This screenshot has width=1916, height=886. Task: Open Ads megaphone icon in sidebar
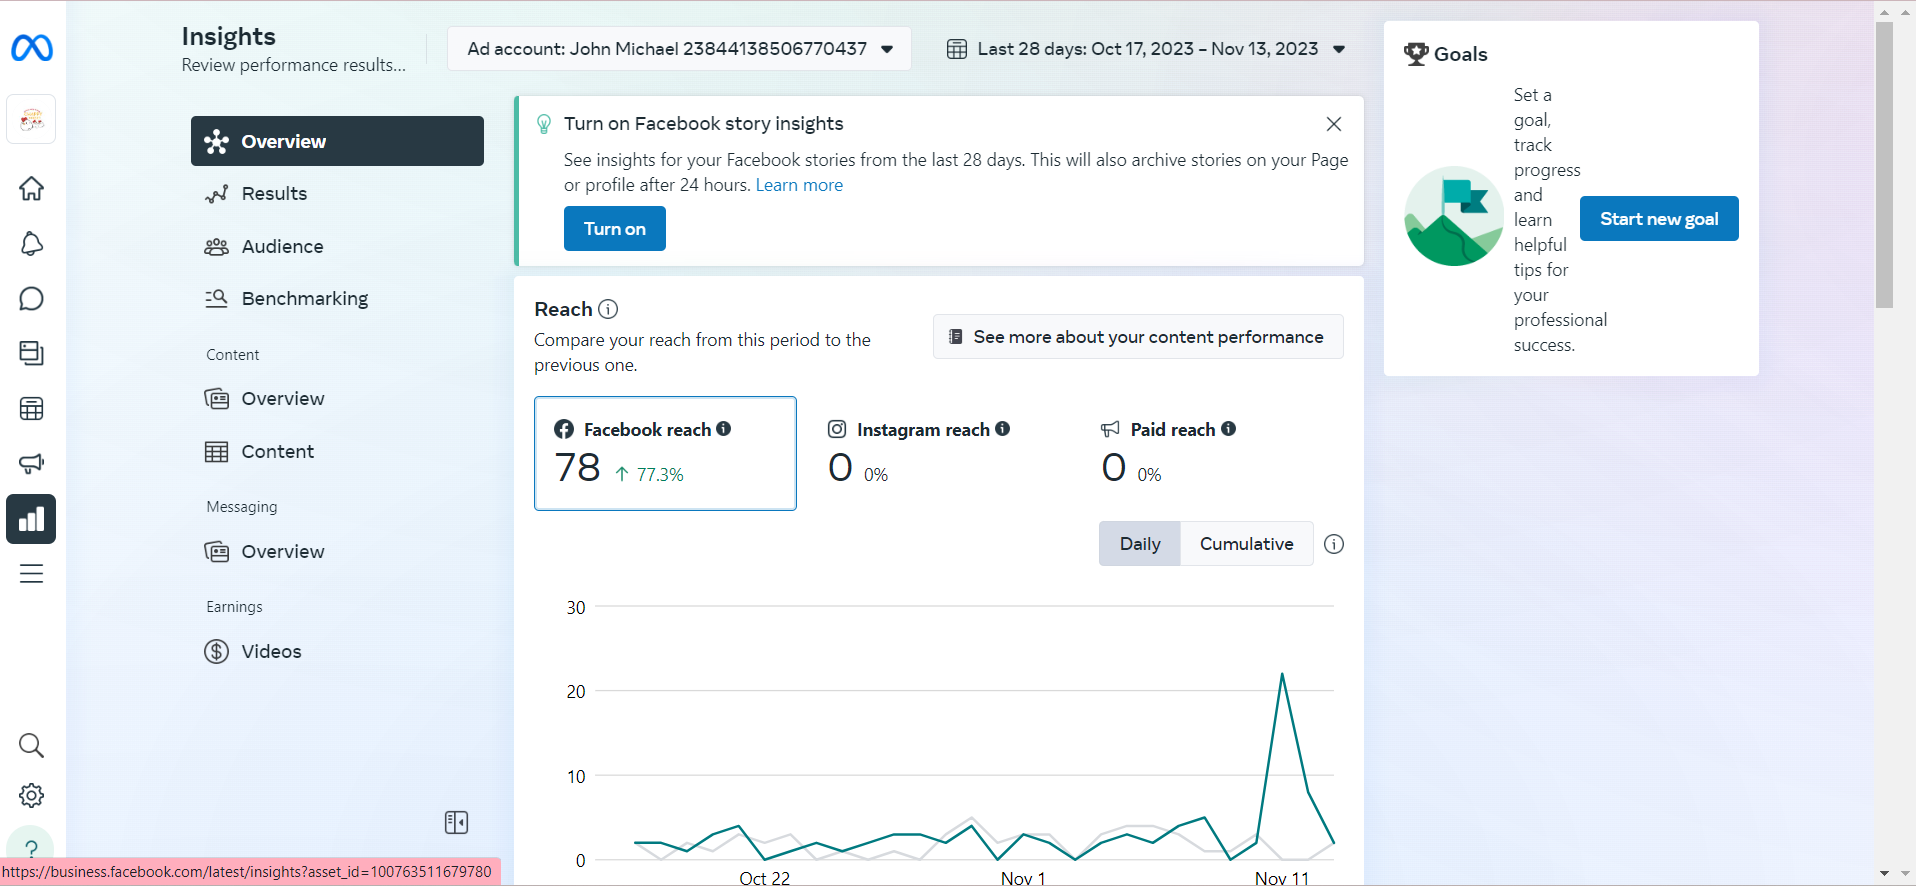pos(32,463)
